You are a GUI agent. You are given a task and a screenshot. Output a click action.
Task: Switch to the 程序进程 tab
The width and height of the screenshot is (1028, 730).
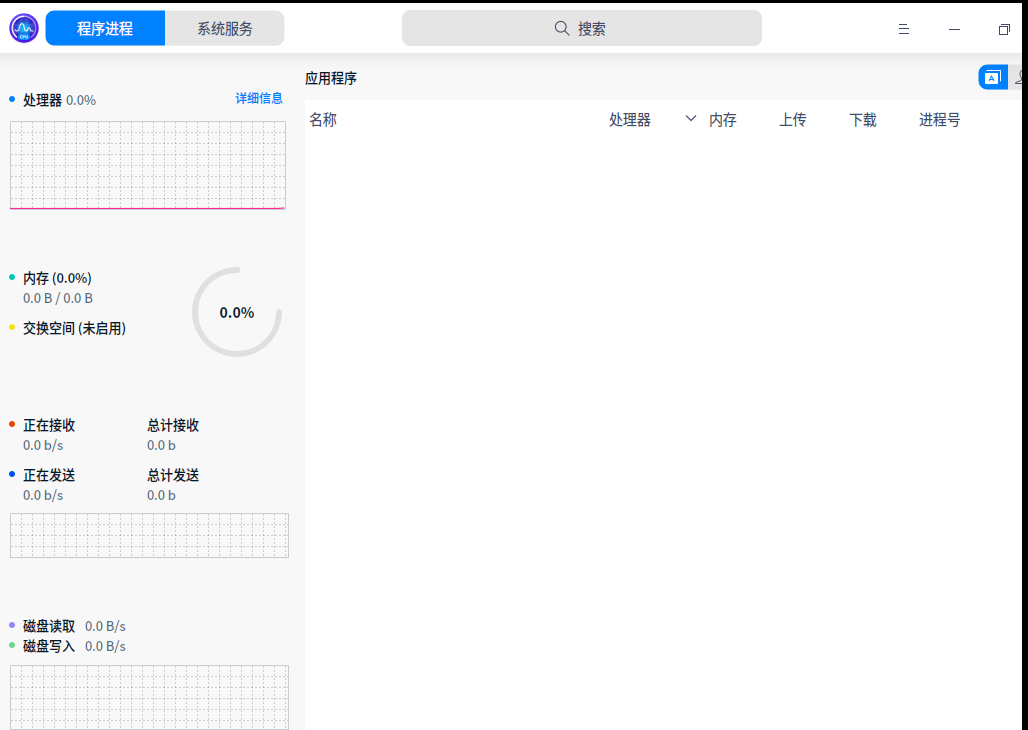105,29
